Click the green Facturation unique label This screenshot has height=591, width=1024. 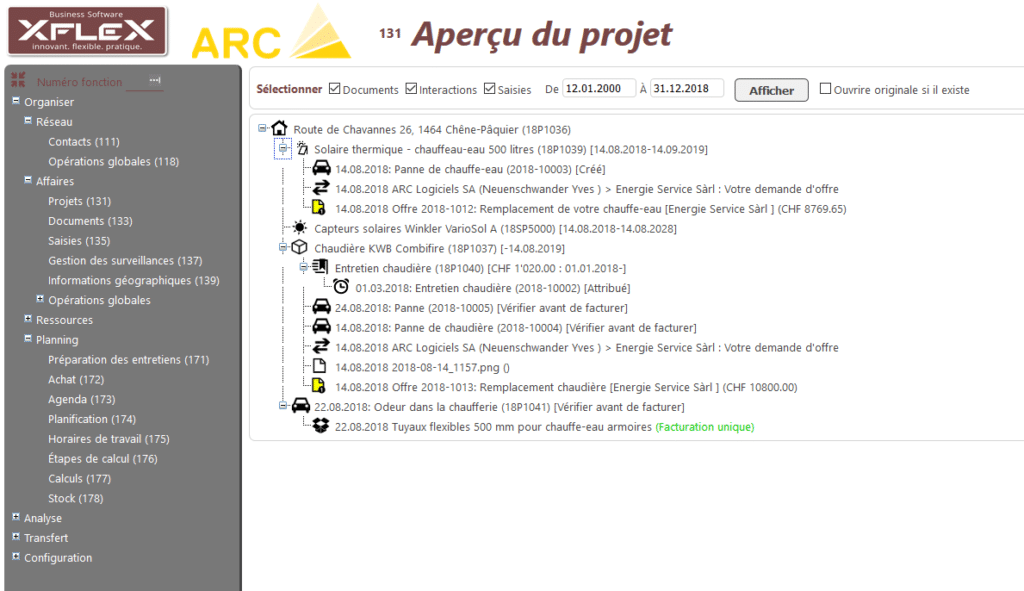[x=705, y=427]
